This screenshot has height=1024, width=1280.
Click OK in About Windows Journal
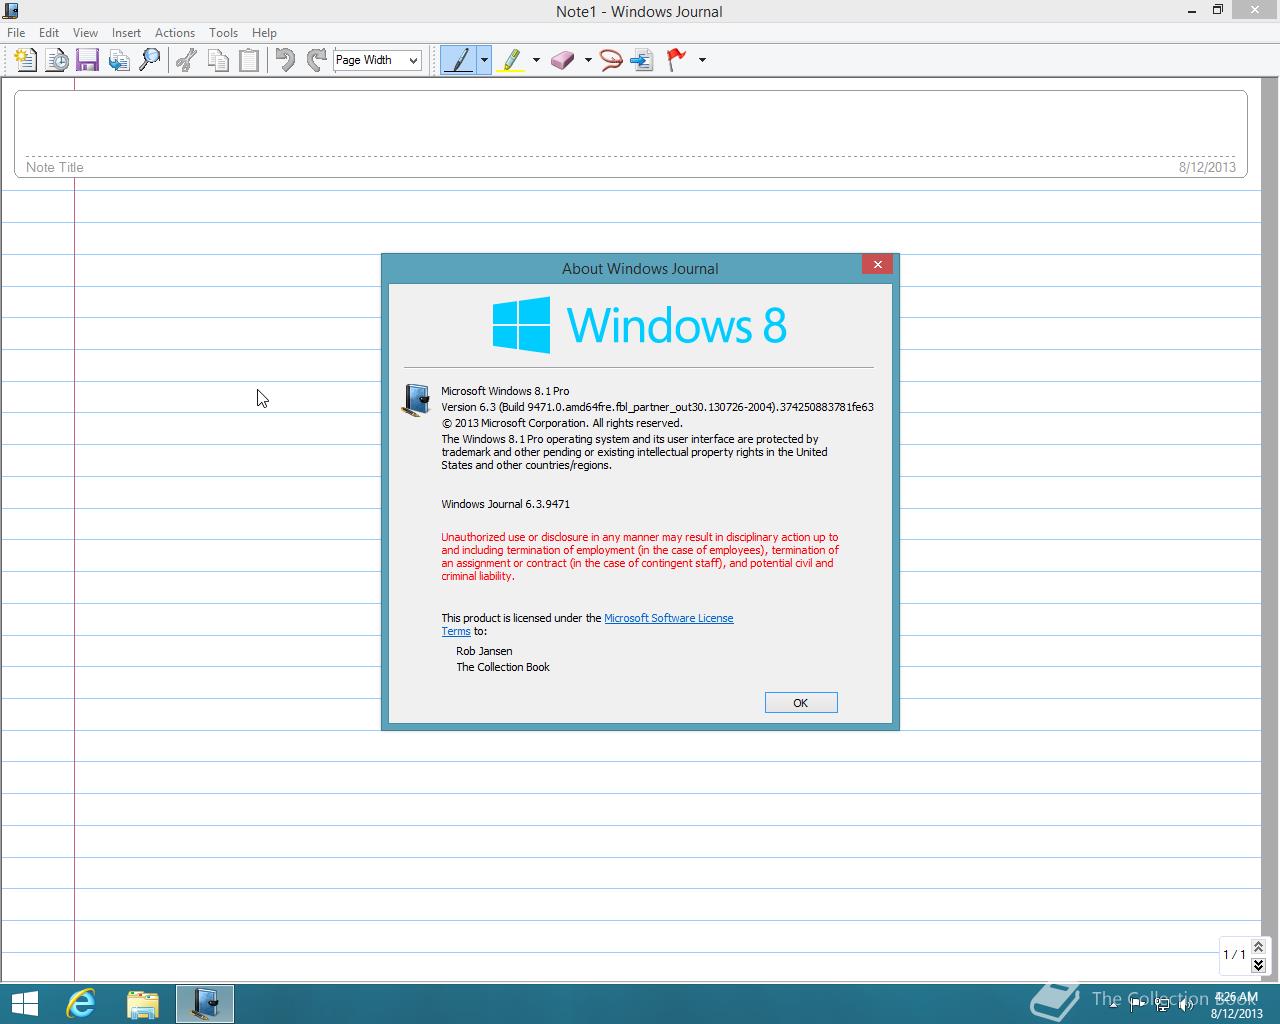(801, 703)
